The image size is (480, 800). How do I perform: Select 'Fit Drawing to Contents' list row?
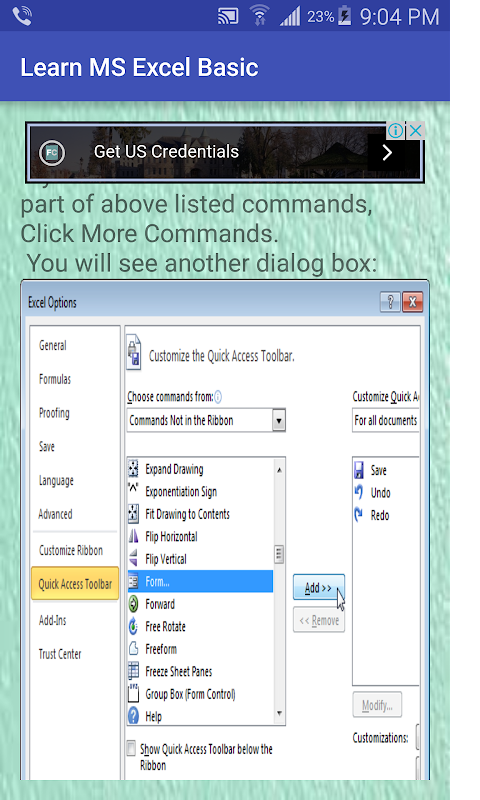(x=200, y=514)
